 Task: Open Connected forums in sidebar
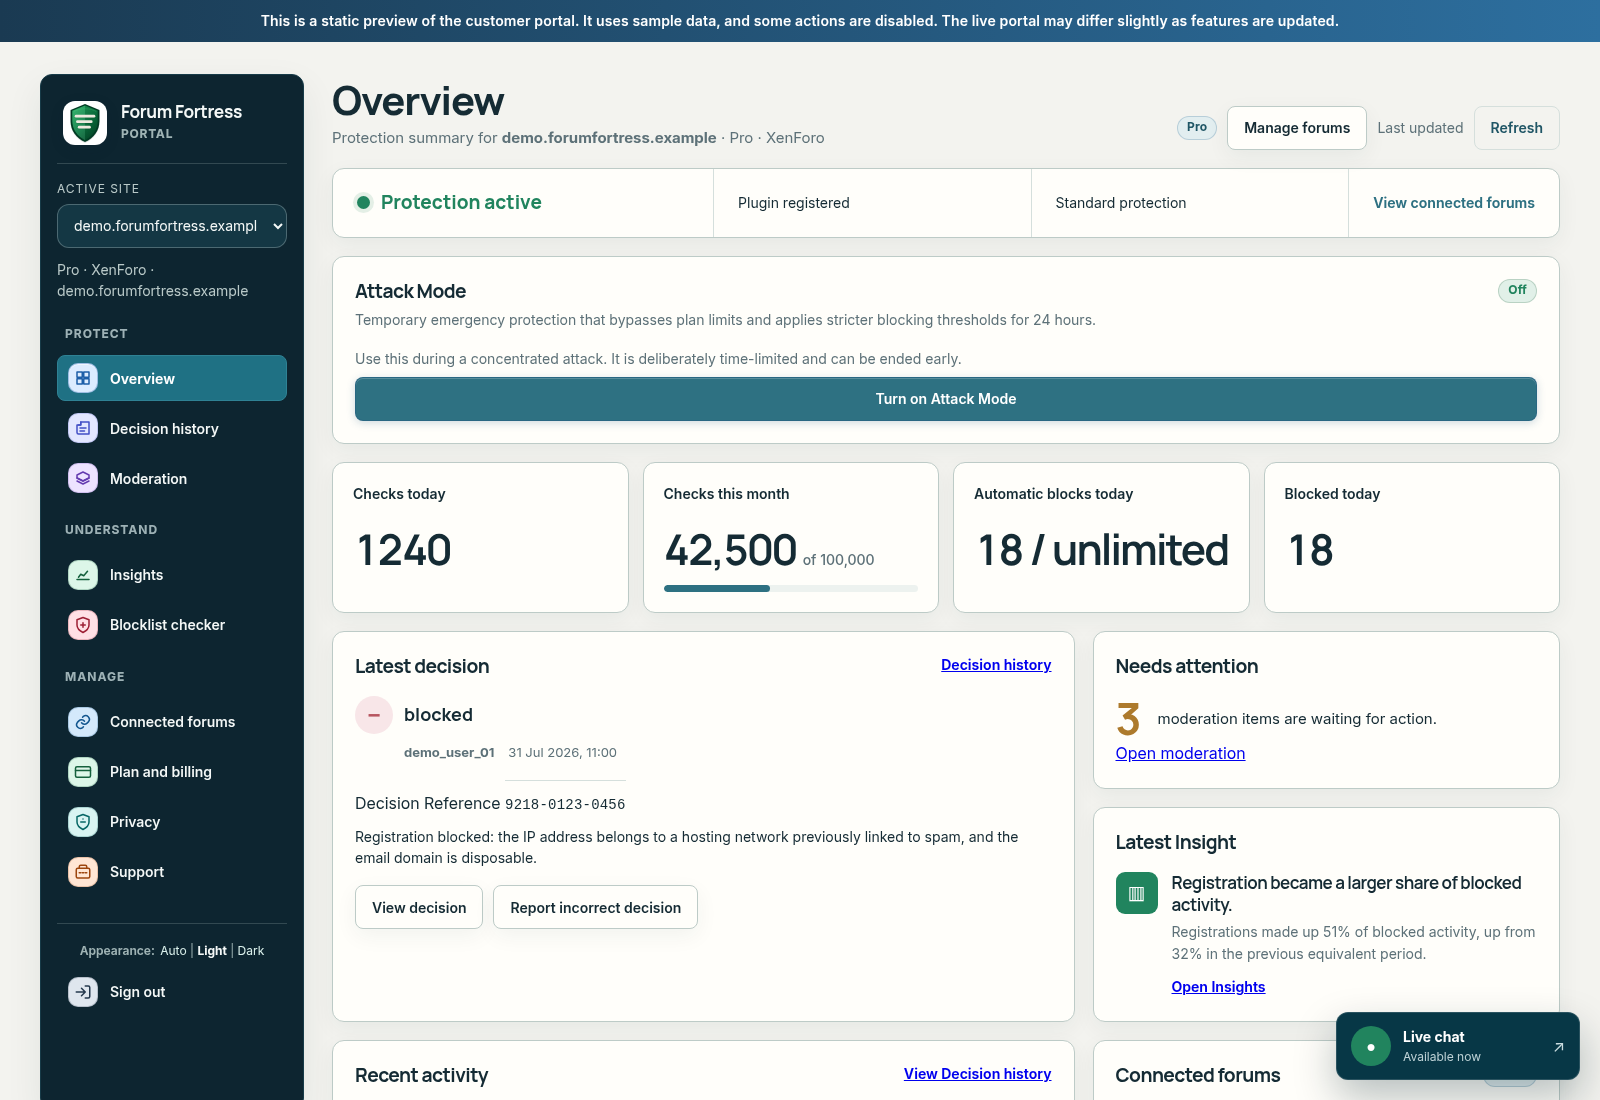click(x=172, y=722)
